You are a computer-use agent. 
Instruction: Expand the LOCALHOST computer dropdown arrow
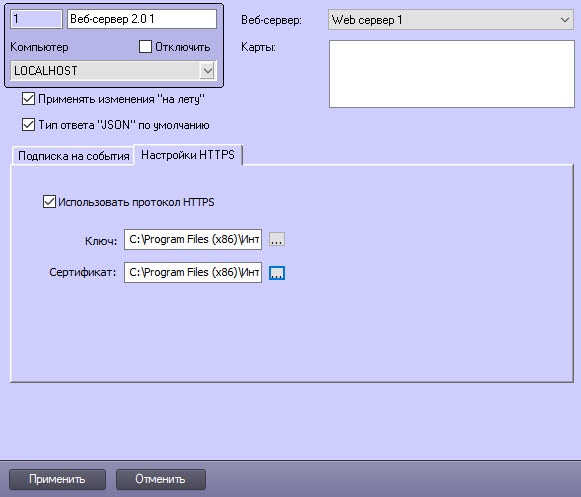click(x=207, y=70)
